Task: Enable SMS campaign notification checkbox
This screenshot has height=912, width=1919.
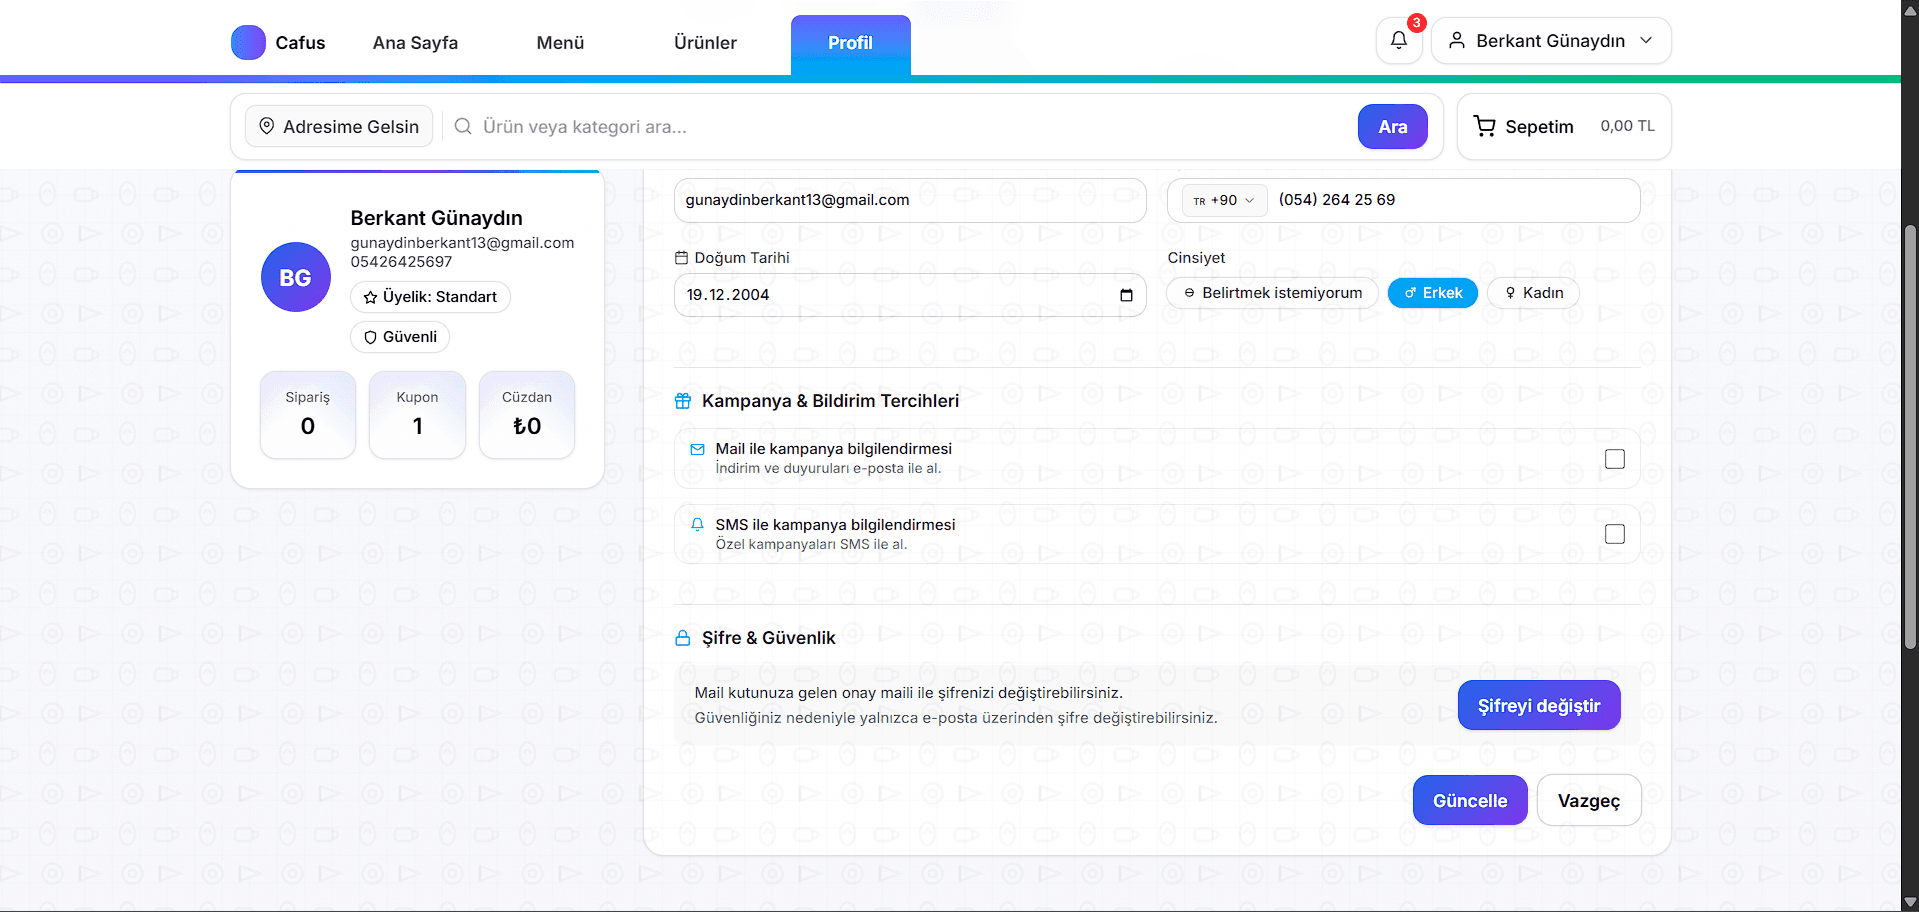Action: (x=1614, y=534)
